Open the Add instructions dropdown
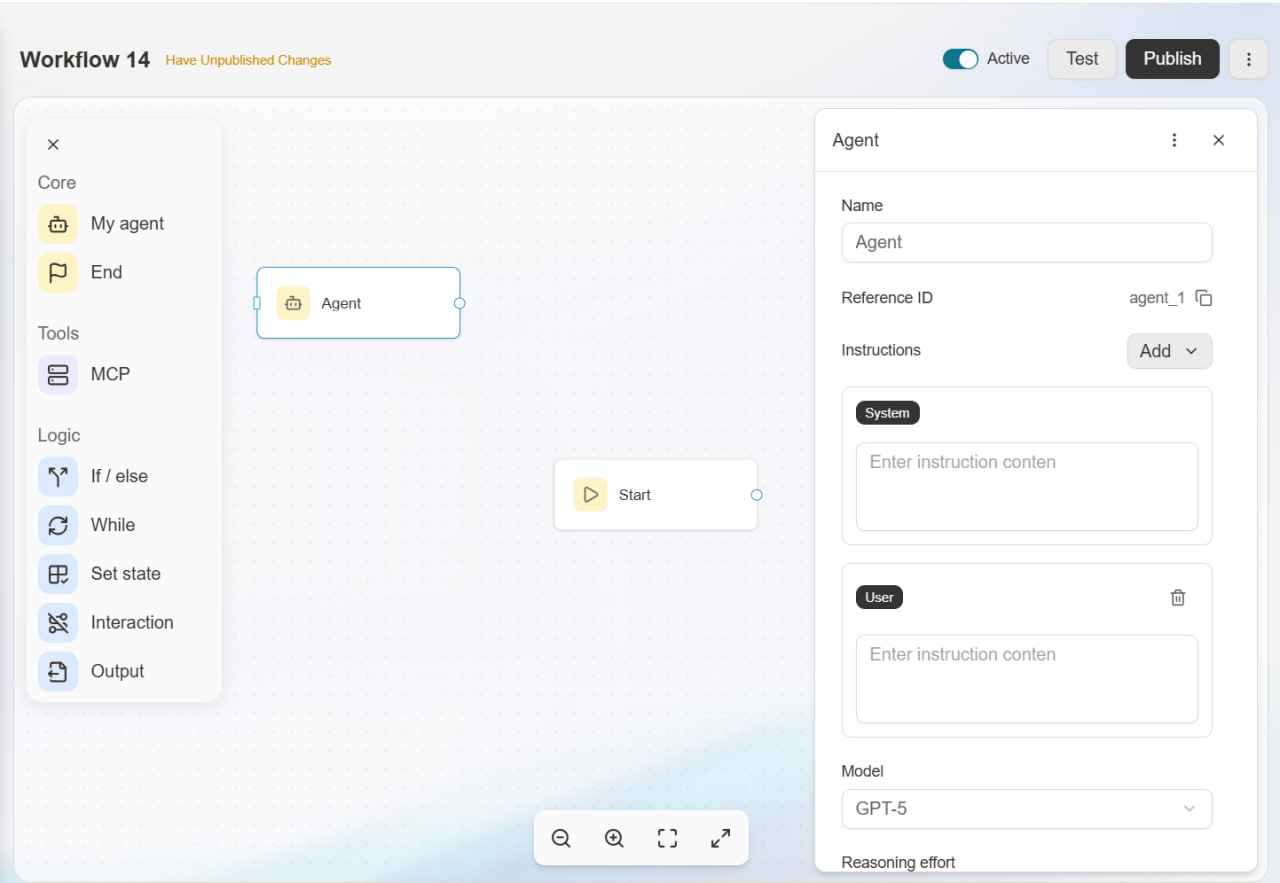1280x883 pixels. coord(1169,351)
